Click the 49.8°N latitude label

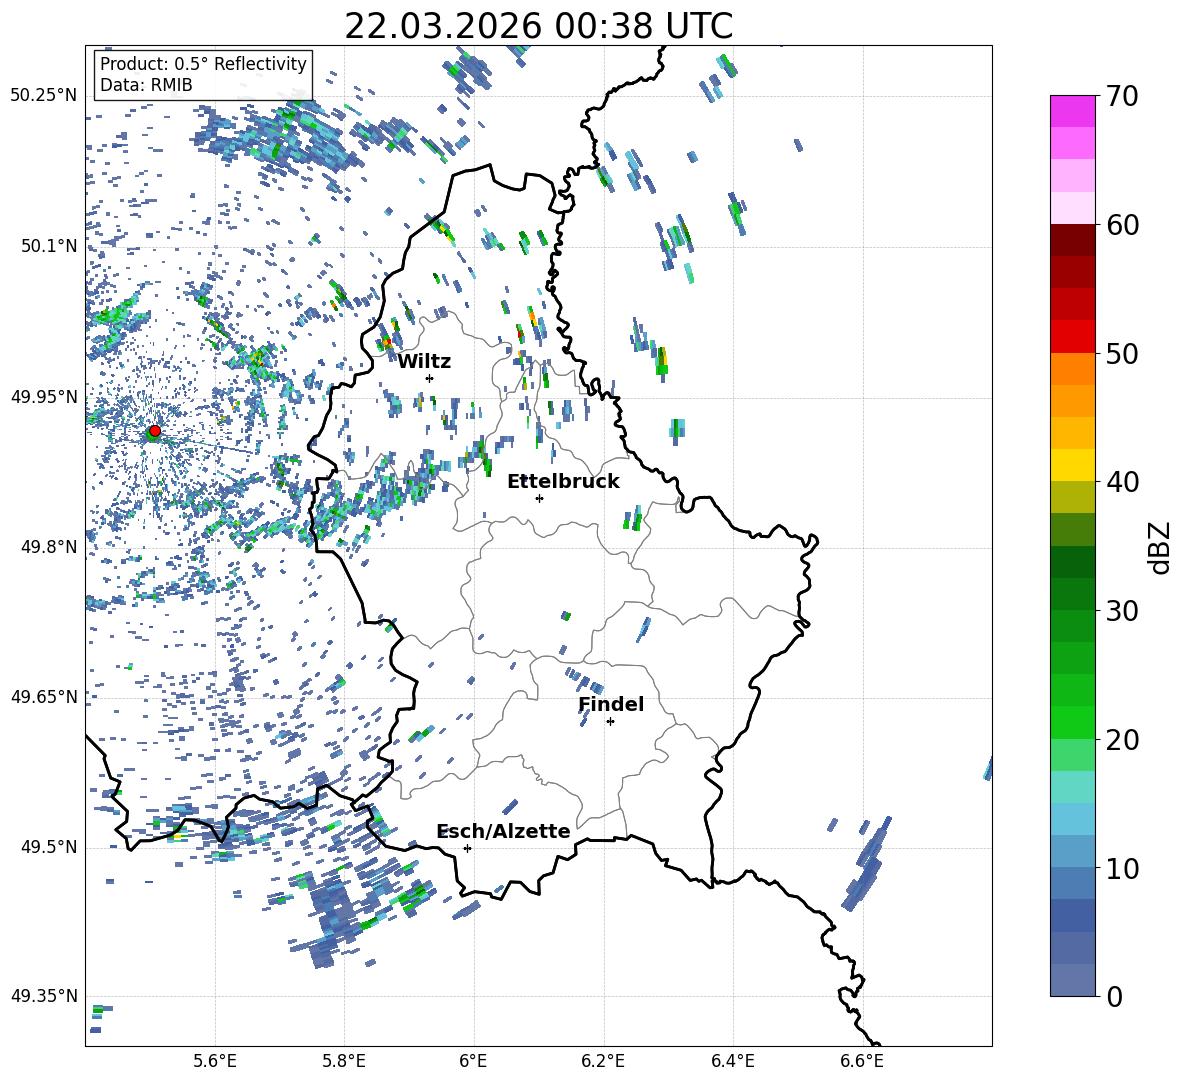(x=49, y=547)
